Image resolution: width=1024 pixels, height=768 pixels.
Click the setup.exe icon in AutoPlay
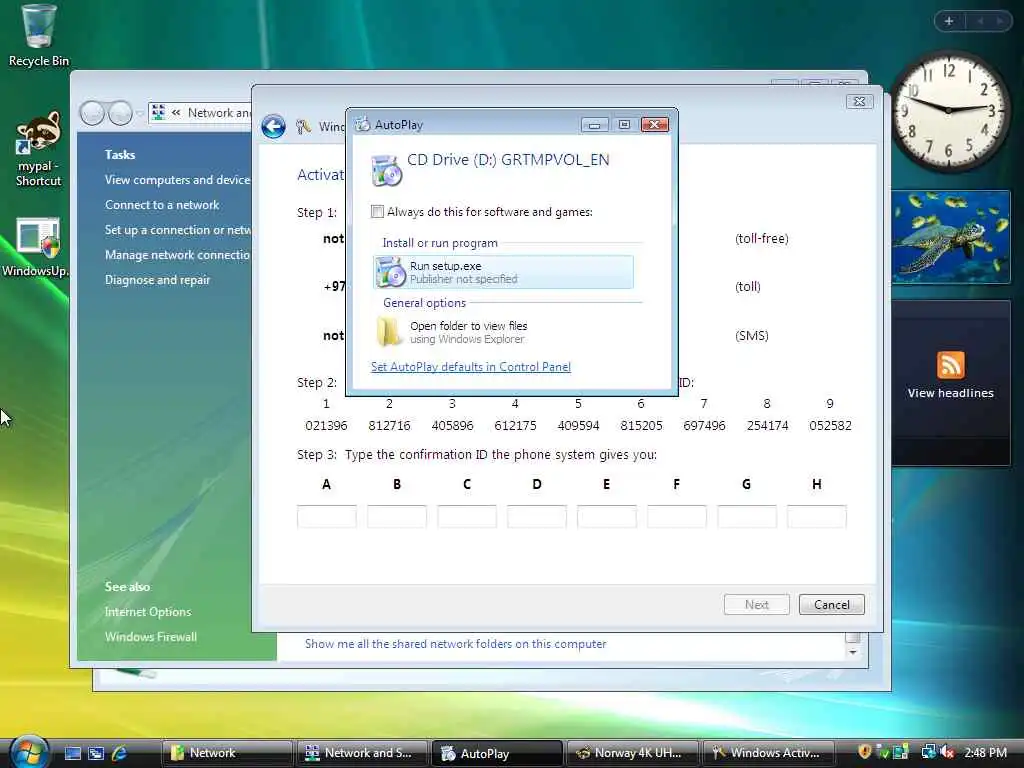[391, 272]
